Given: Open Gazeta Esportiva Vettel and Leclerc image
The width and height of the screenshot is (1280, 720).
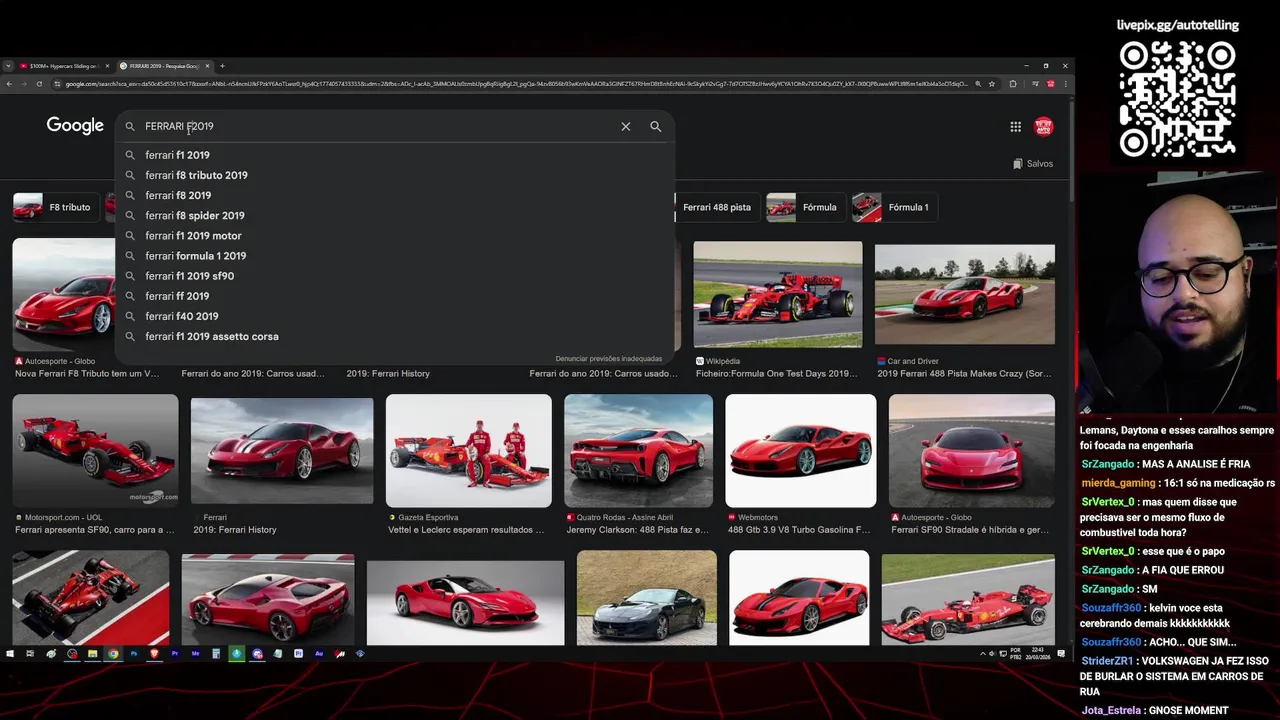Looking at the screenshot, I should click(x=468, y=450).
